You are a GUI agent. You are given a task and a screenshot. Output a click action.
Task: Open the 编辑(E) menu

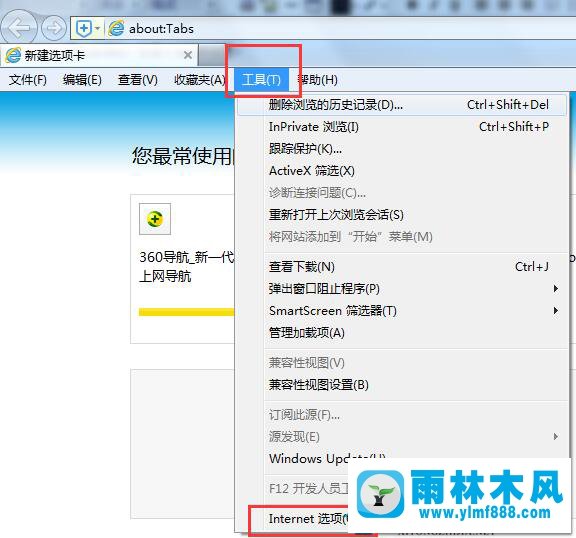point(82,80)
